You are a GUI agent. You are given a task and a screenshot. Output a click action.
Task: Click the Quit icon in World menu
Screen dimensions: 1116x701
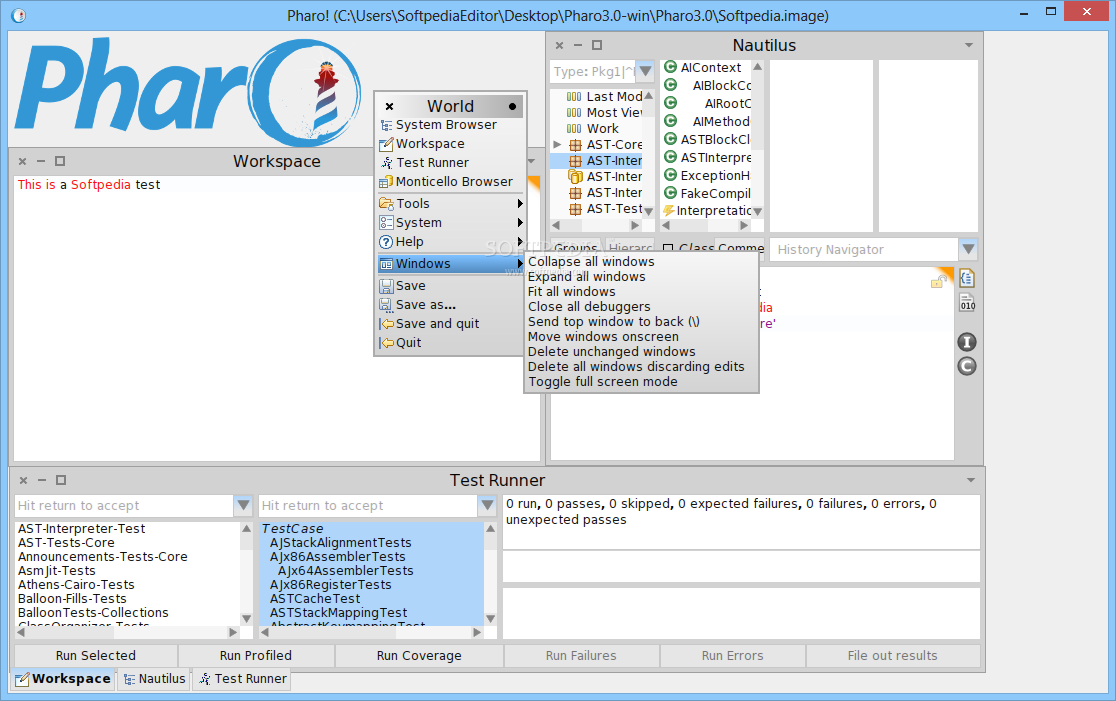click(x=386, y=343)
